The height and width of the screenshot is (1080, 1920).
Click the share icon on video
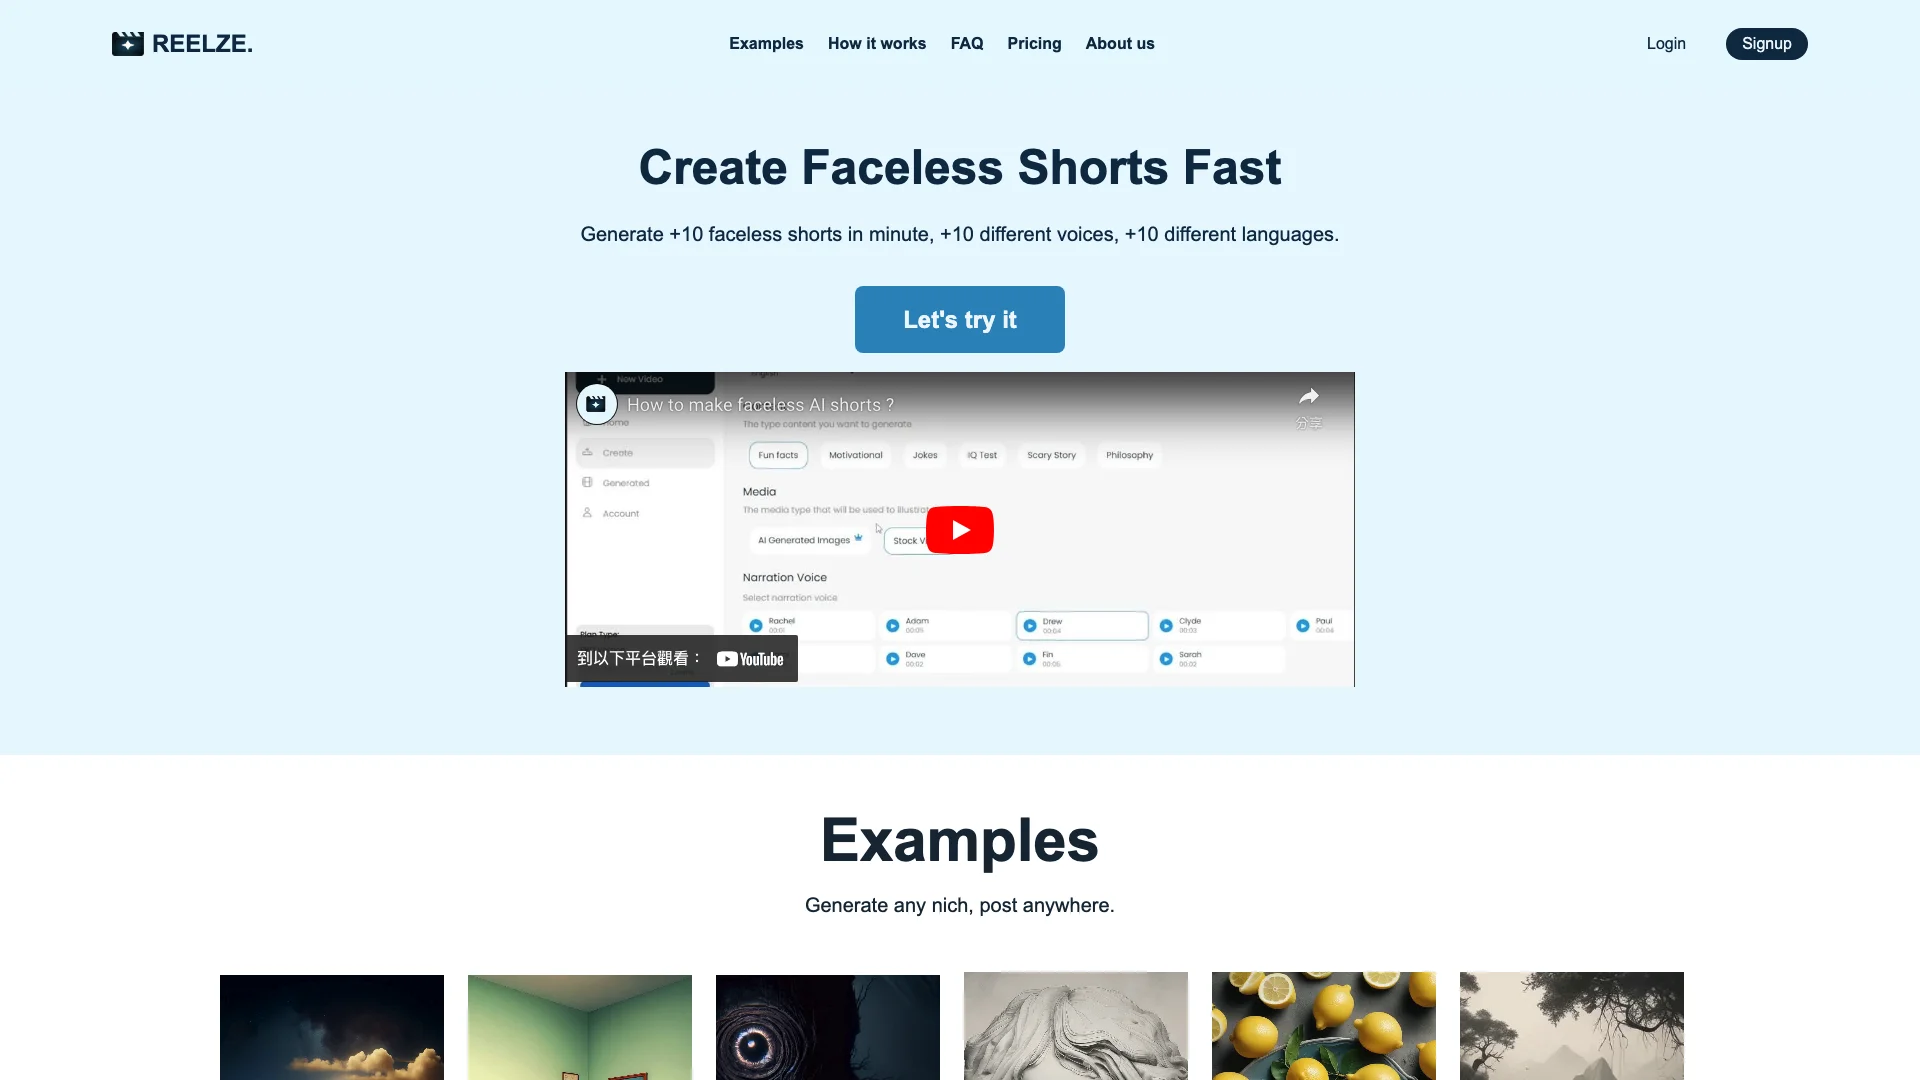click(x=1309, y=396)
